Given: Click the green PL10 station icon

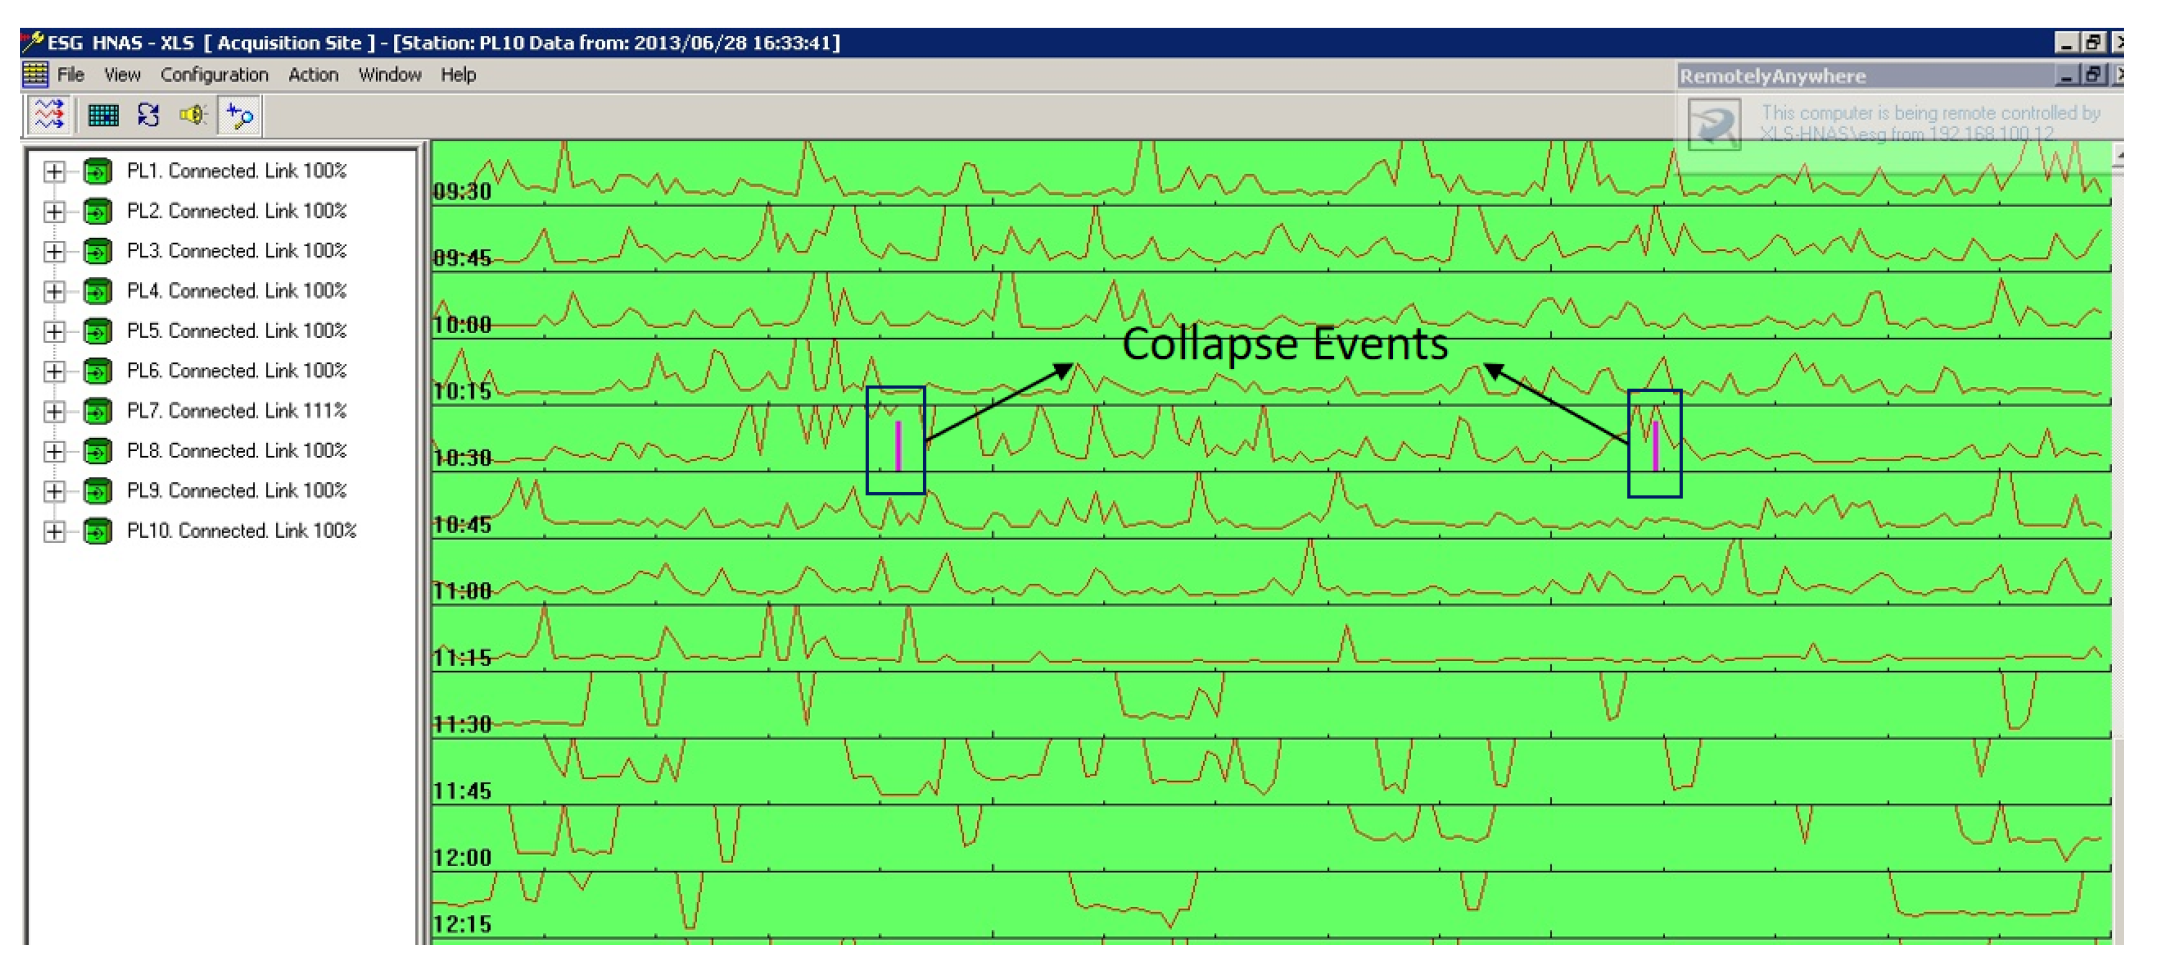Looking at the screenshot, I should (97, 531).
